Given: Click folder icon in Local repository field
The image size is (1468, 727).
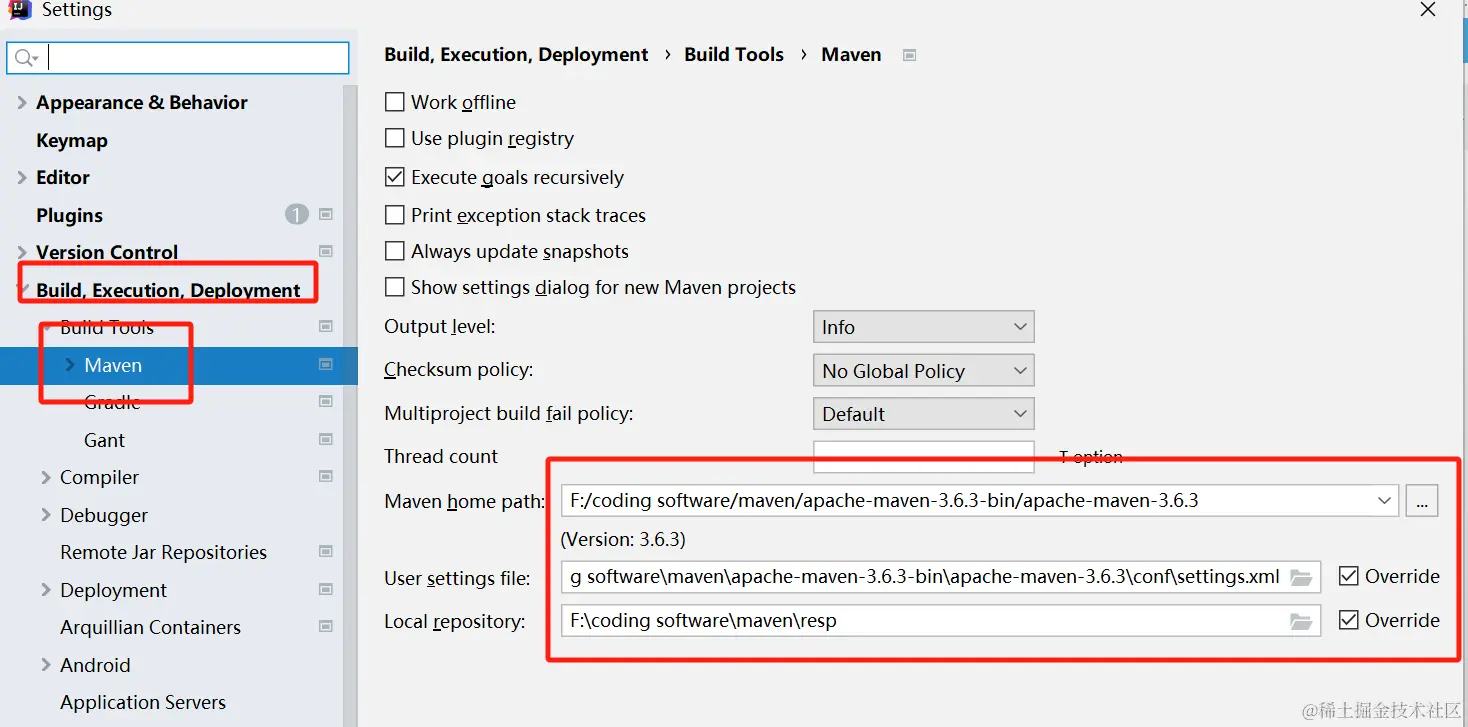Looking at the screenshot, I should pos(1300,621).
